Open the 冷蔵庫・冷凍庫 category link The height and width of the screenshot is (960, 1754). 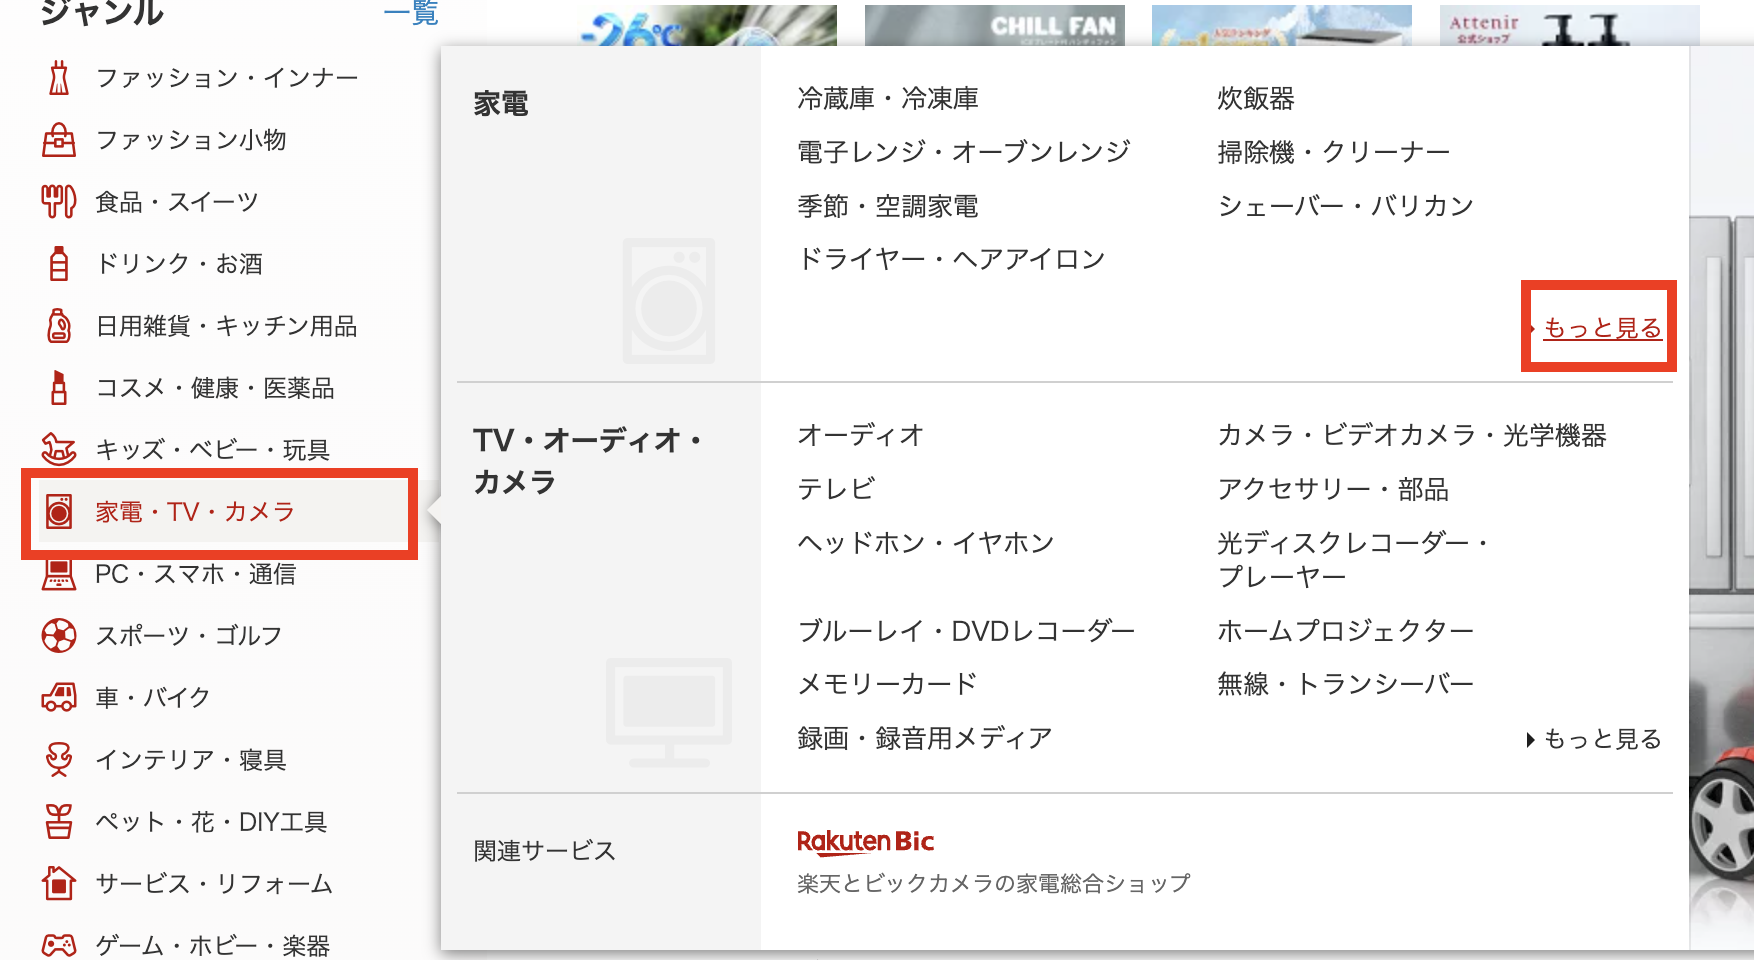(887, 99)
